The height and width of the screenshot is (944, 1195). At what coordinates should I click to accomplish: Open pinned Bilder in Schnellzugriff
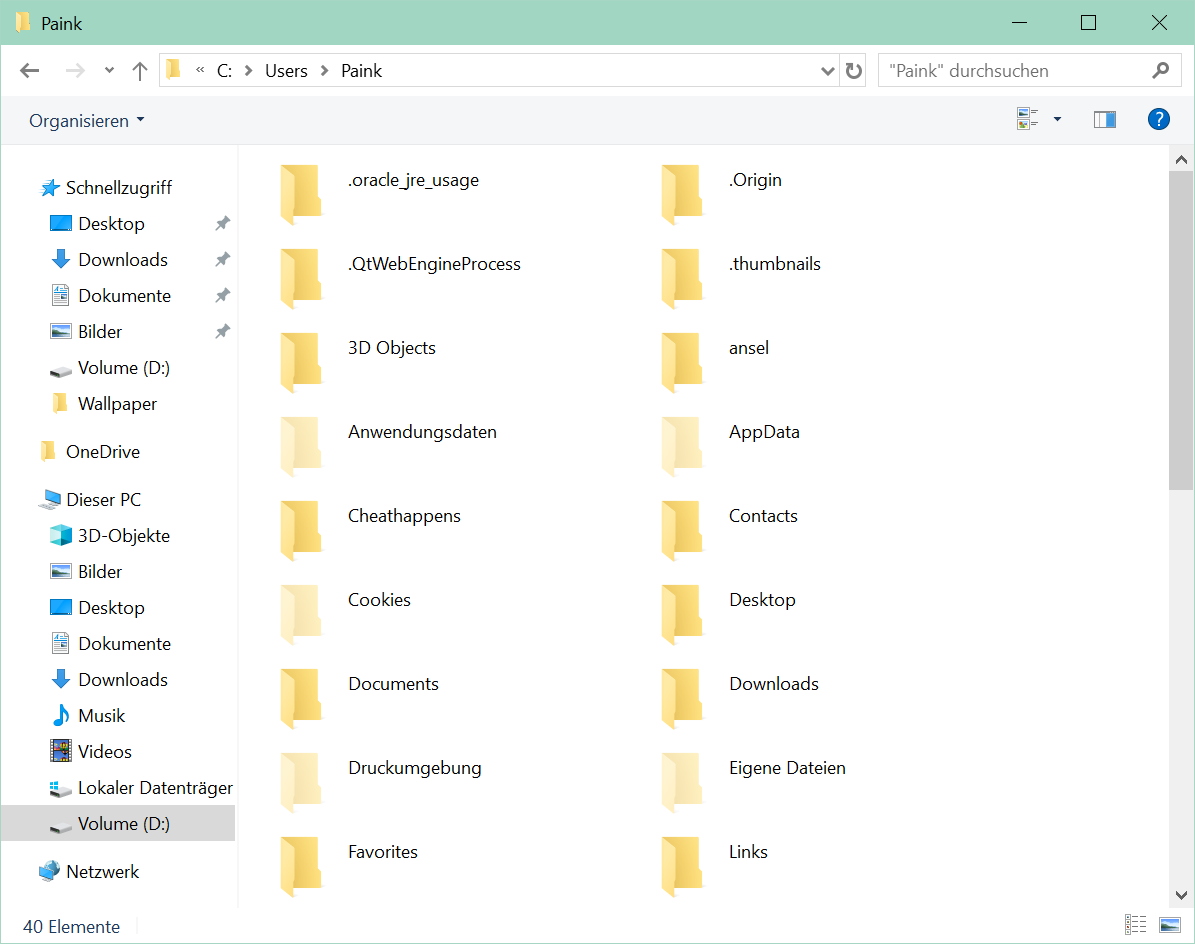[x=100, y=331]
